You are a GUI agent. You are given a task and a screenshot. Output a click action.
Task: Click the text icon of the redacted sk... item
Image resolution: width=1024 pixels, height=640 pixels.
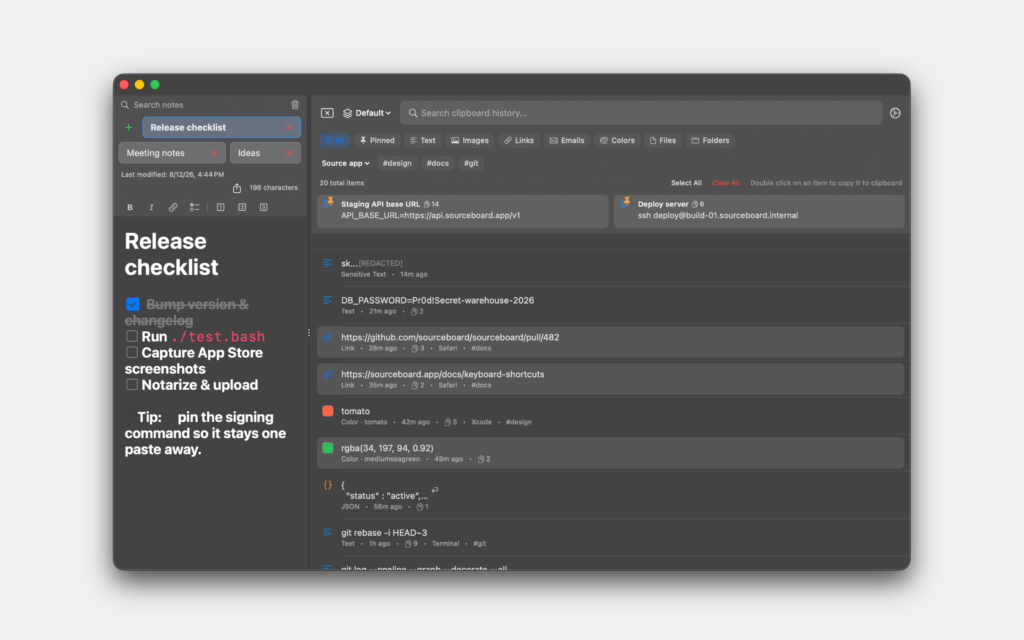click(328, 264)
